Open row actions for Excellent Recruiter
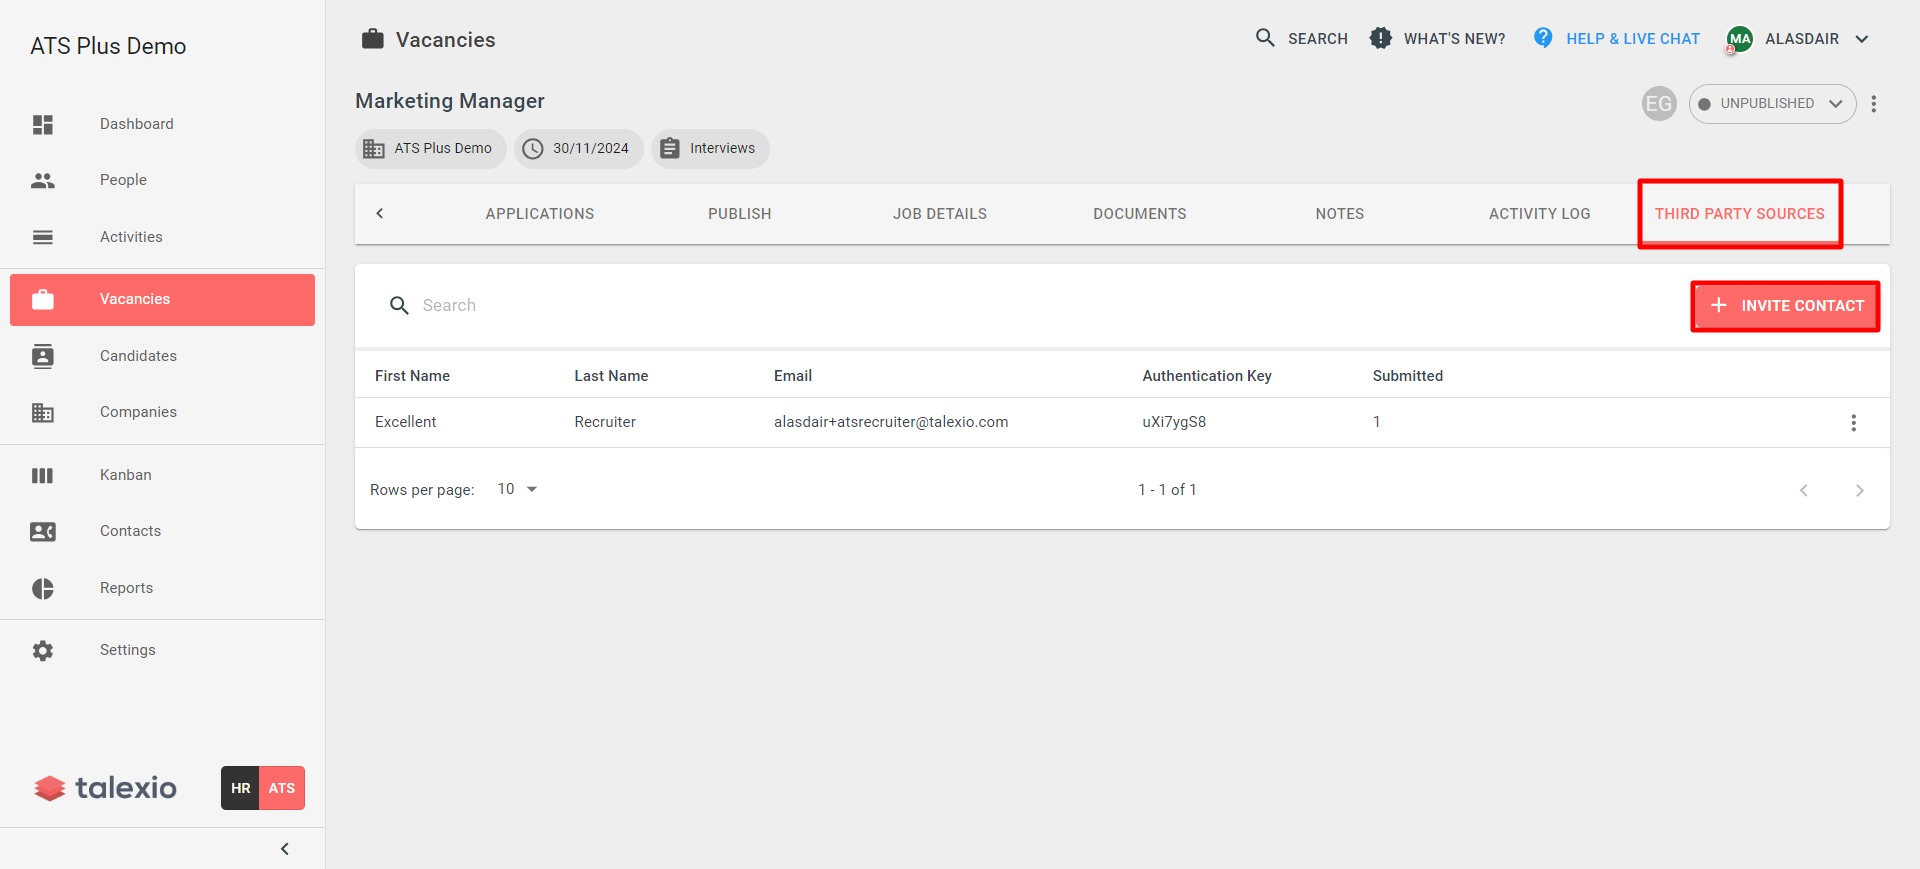This screenshot has height=869, width=1920. pyautogui.click(x=1854, y=423)
